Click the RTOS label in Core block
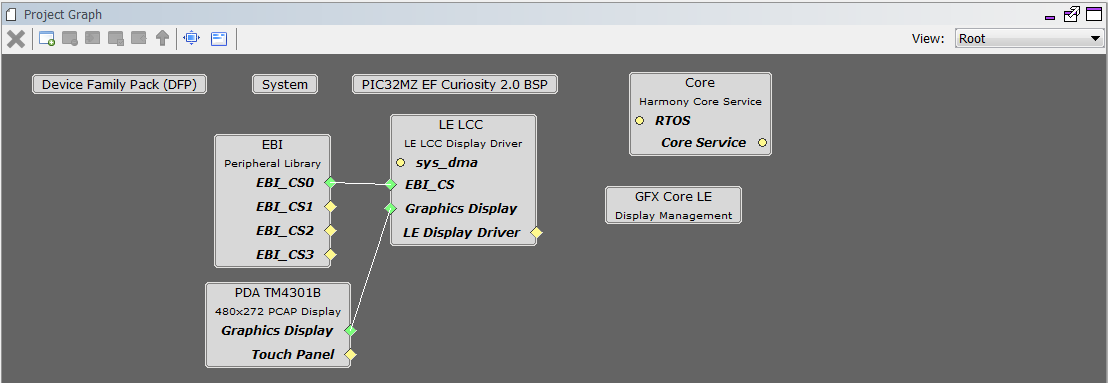Image resolution: width=1108 pixels, height=383 pixels. tap(673, 121)
